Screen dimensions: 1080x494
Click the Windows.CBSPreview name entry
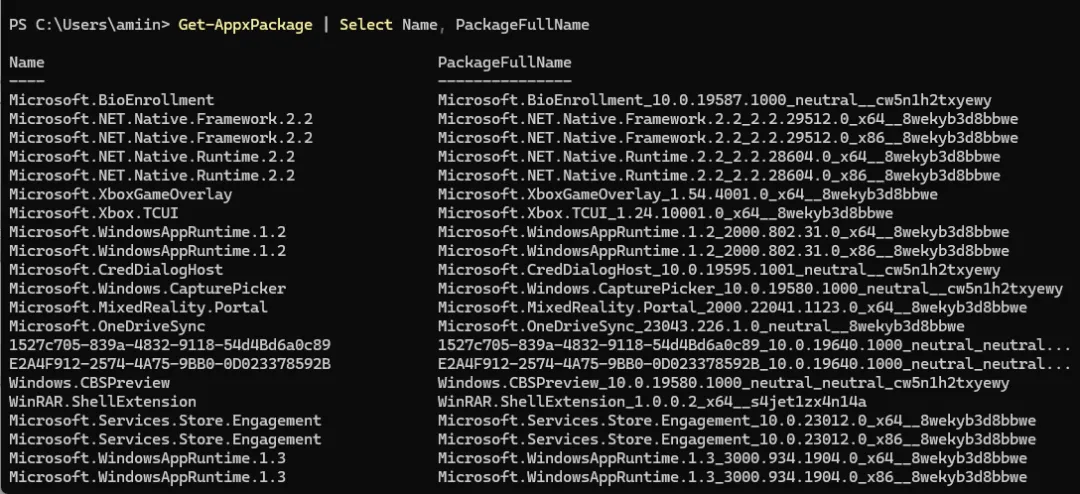click(x=89, y=383)
